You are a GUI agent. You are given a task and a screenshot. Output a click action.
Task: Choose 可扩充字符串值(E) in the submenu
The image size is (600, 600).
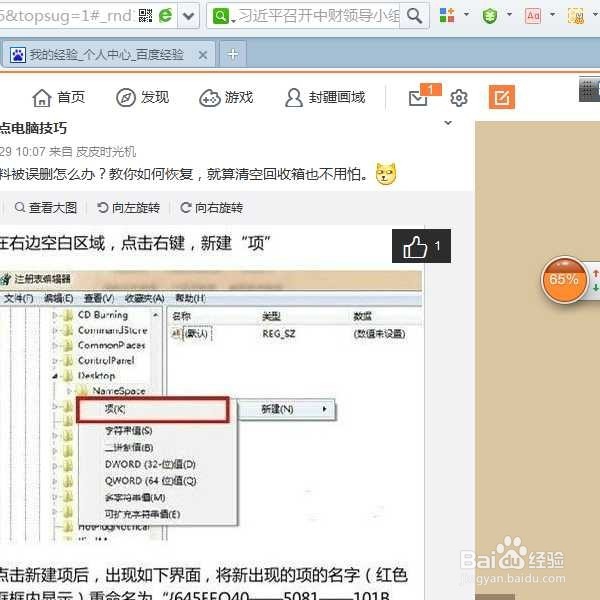tap(142, 514)
